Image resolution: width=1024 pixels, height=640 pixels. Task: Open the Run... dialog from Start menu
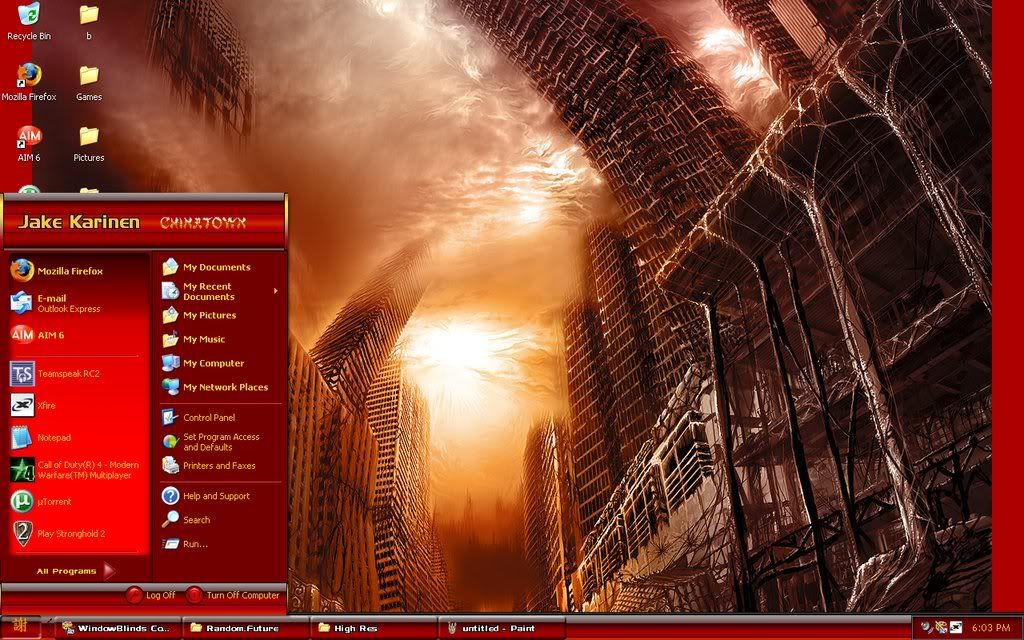(x=221, y=543)
